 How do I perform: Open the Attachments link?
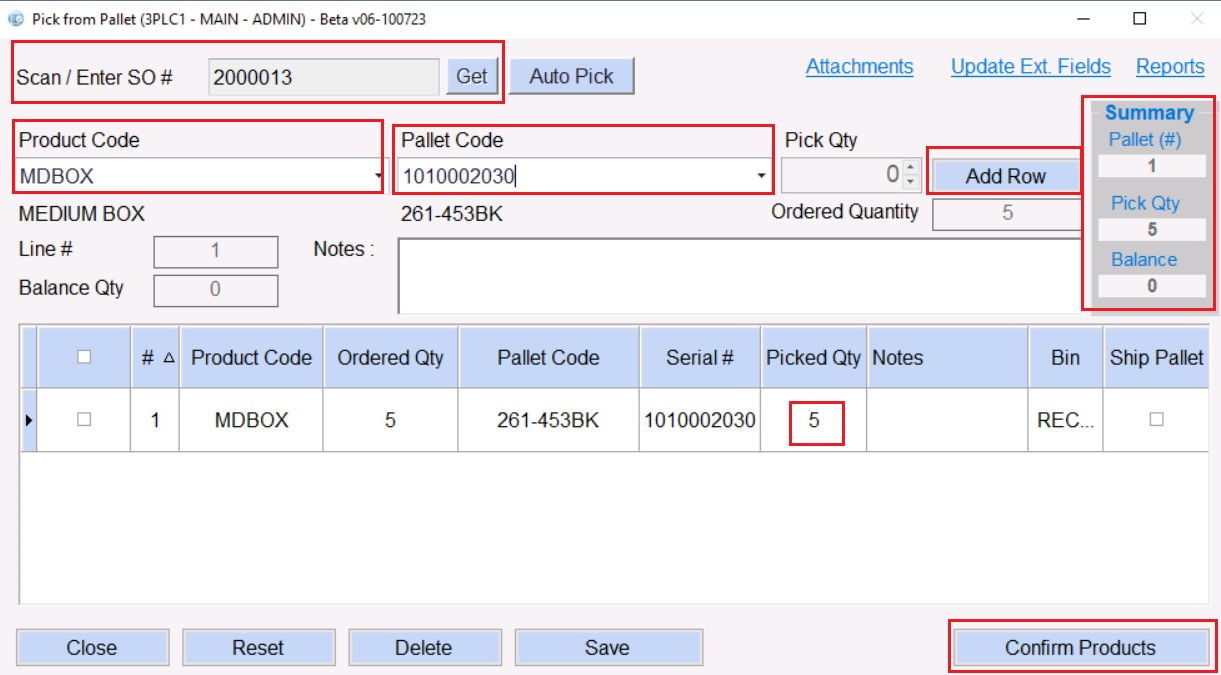pos(859,66)
